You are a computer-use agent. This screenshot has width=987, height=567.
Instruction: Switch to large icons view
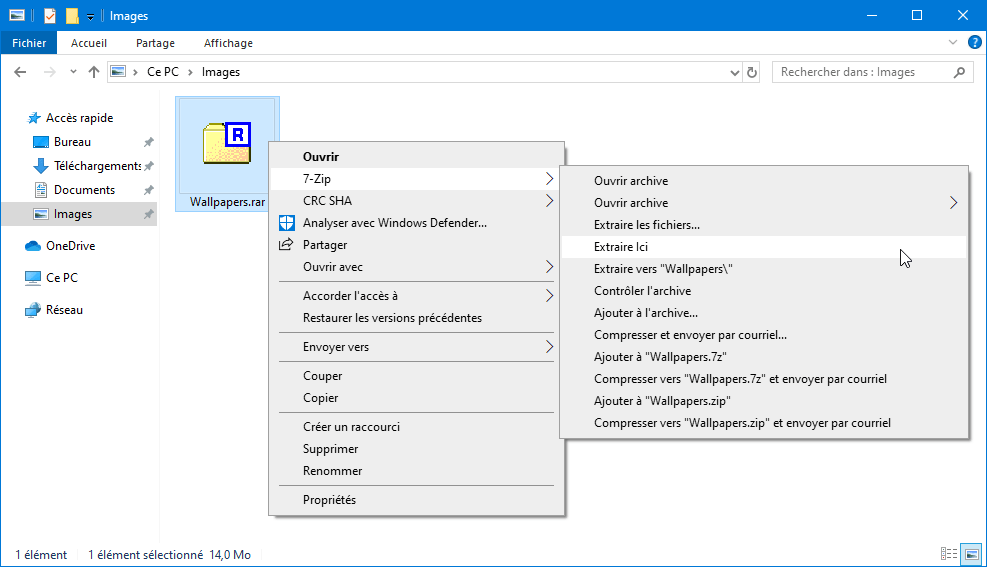pyautogui.click(x=972, y=554)
